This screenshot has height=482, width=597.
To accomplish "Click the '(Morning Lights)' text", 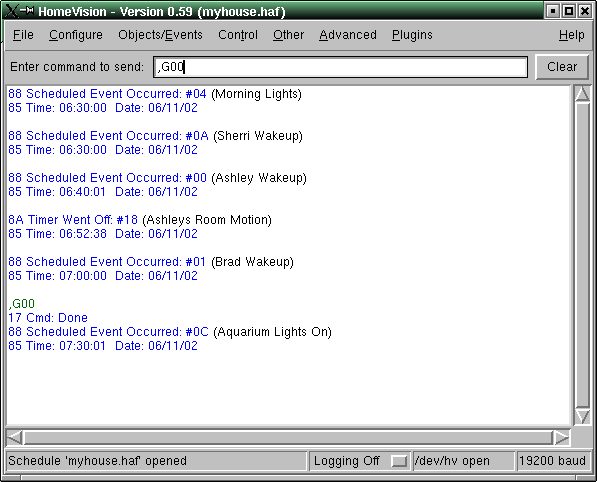I will point(256,94).
